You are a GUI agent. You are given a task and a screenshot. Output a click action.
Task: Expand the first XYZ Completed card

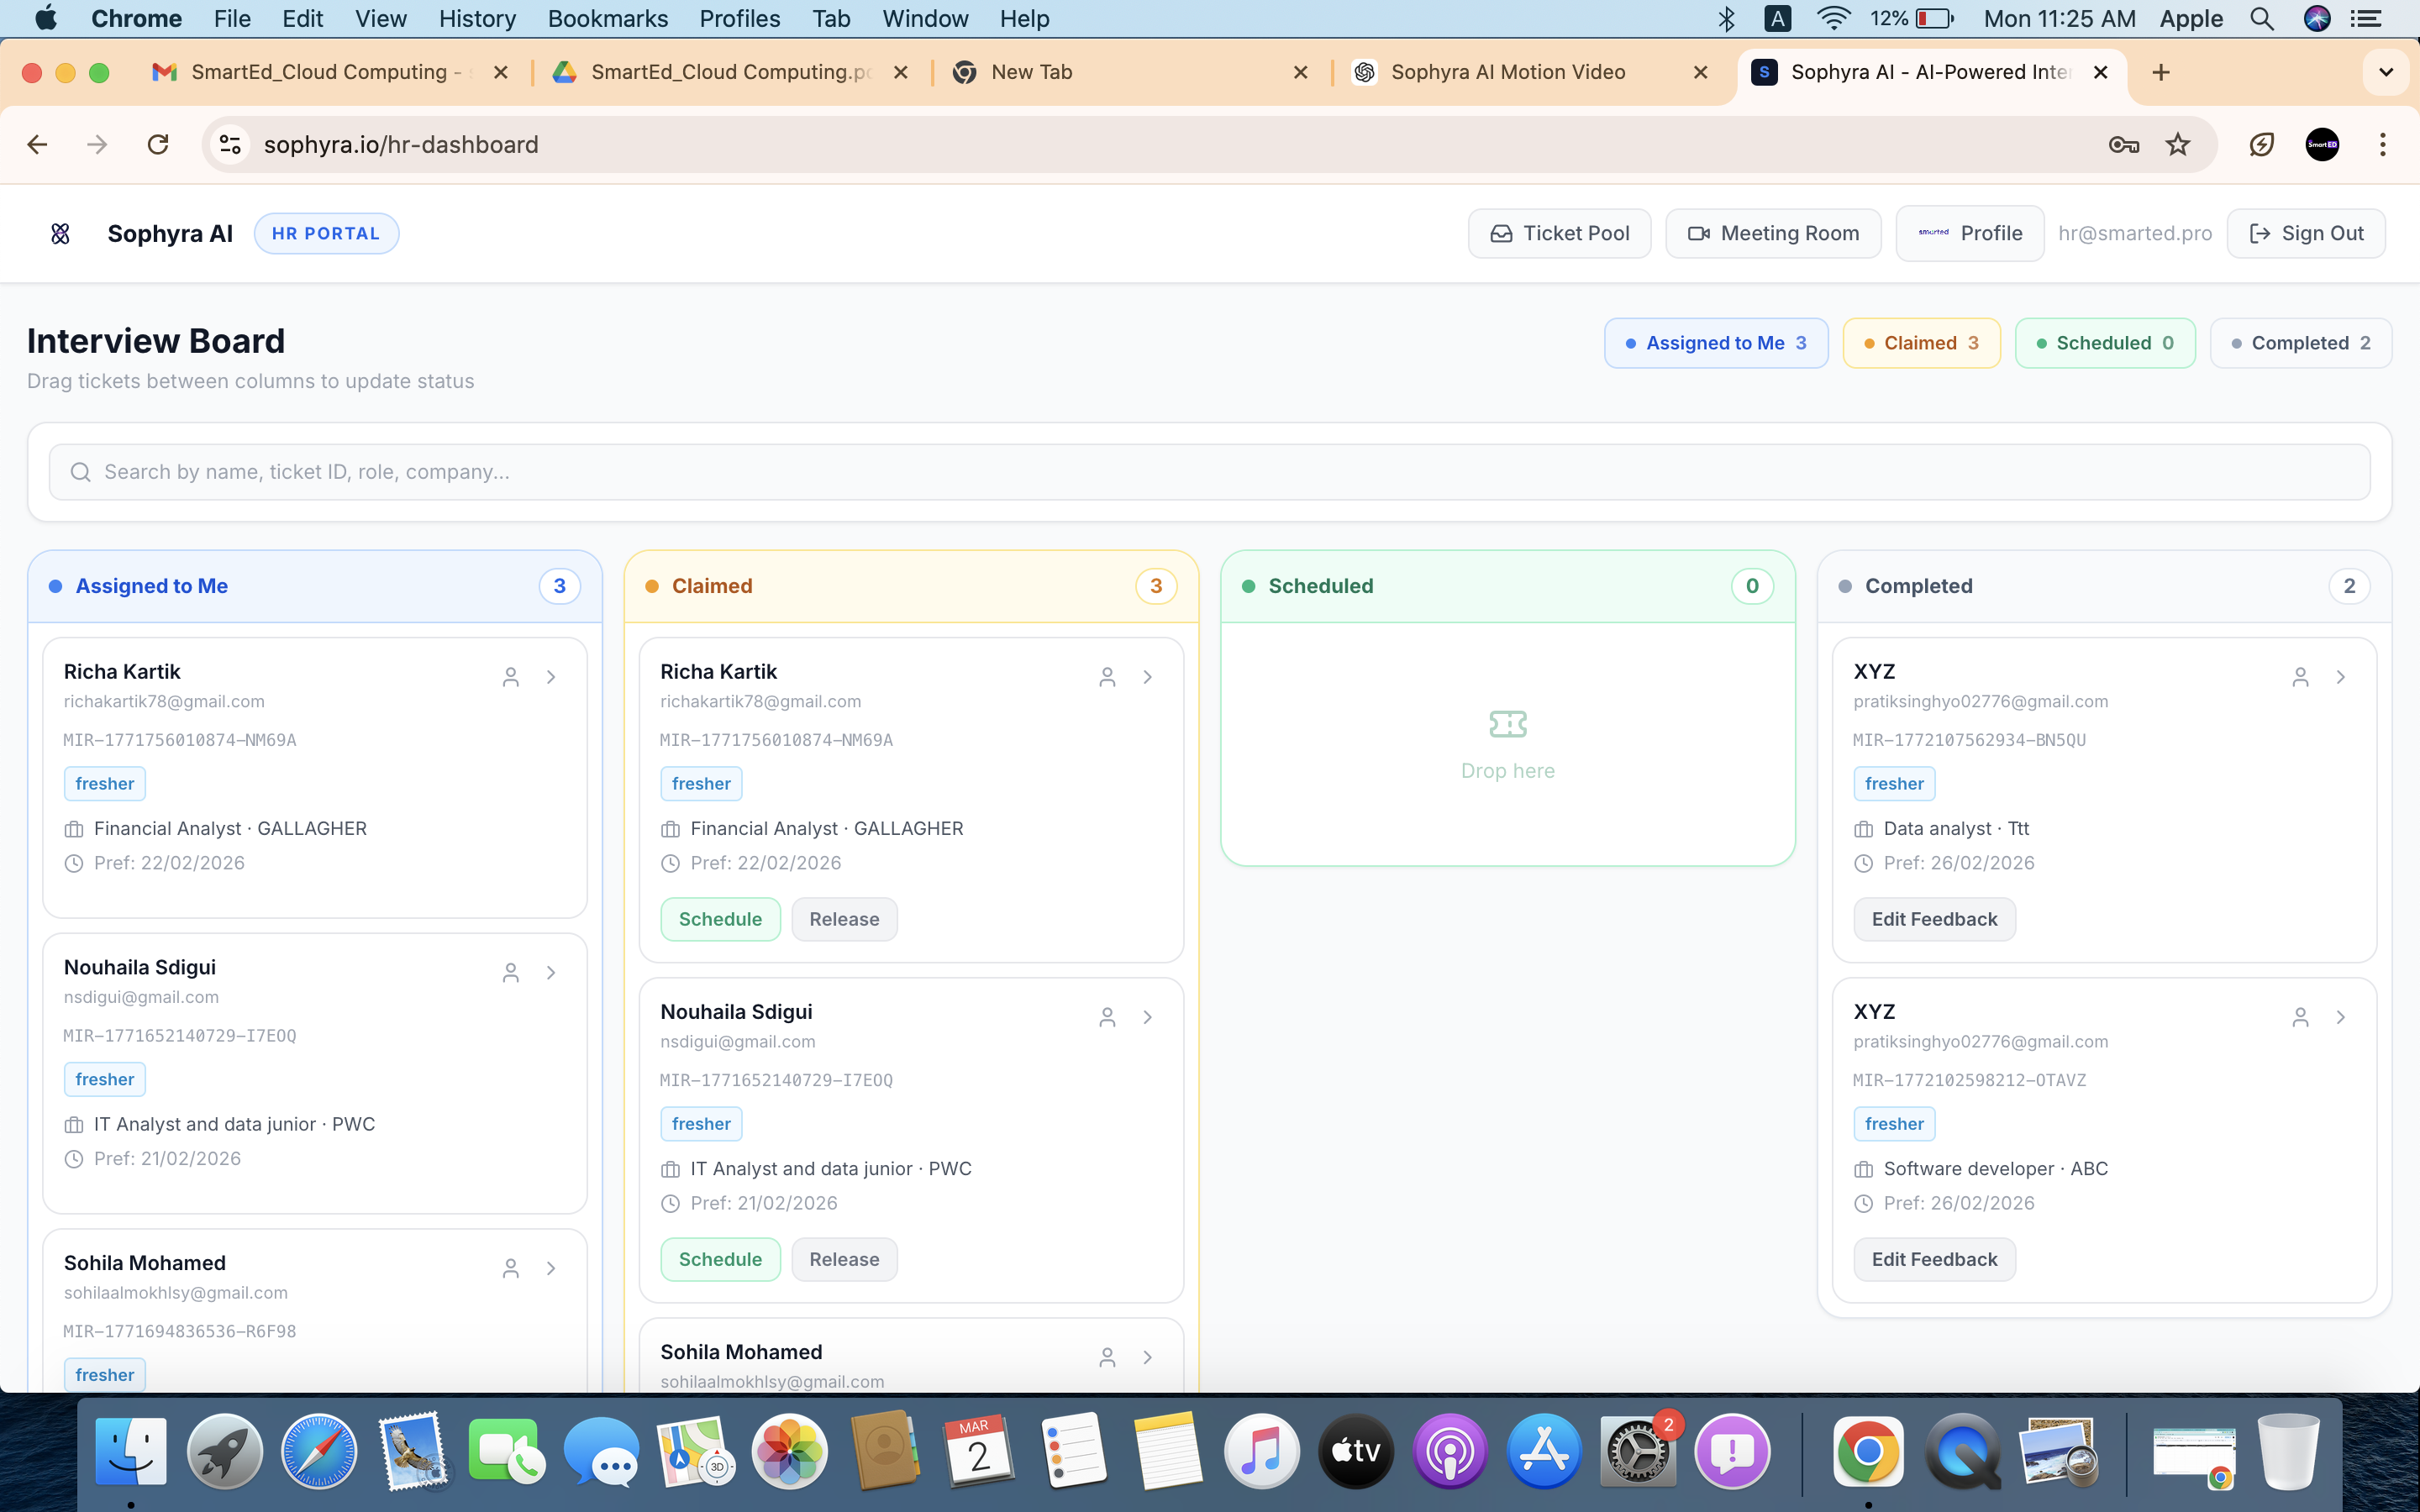2340,676
